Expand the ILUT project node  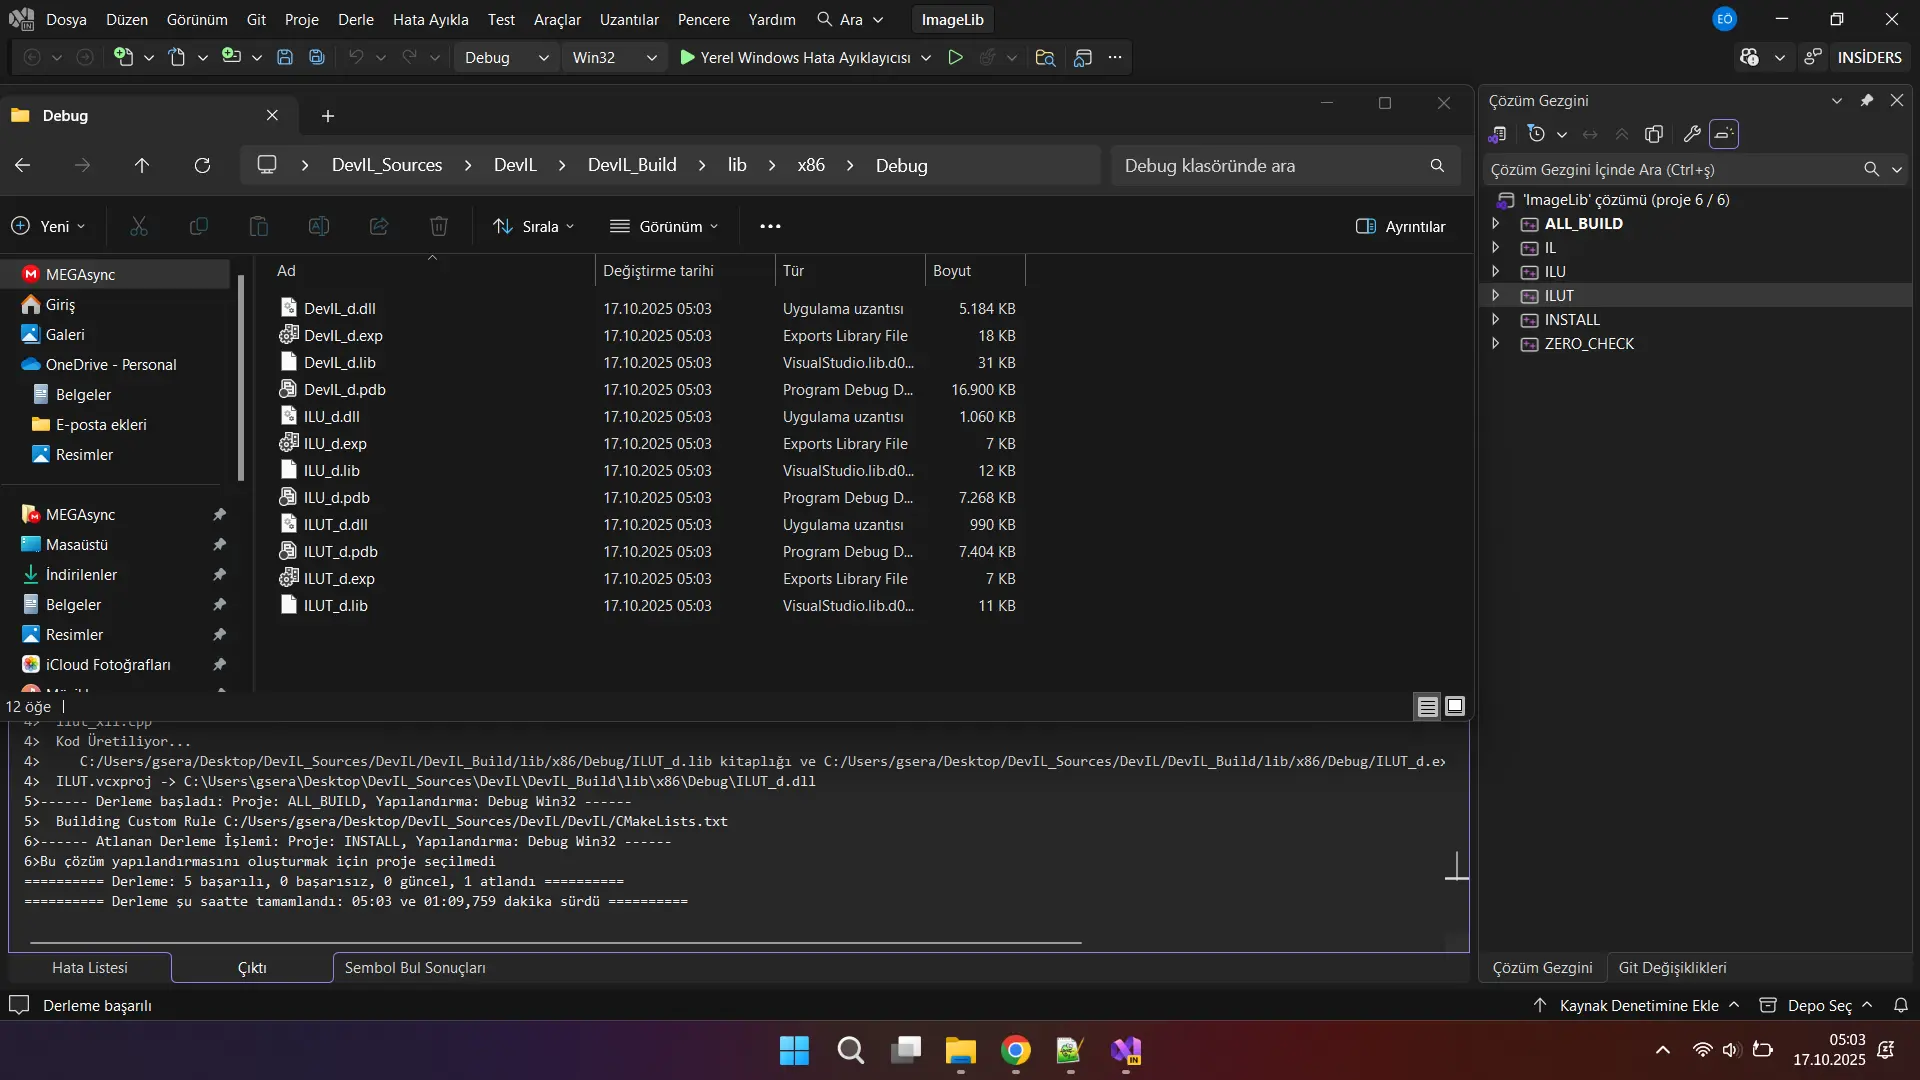pos(1496,296)
